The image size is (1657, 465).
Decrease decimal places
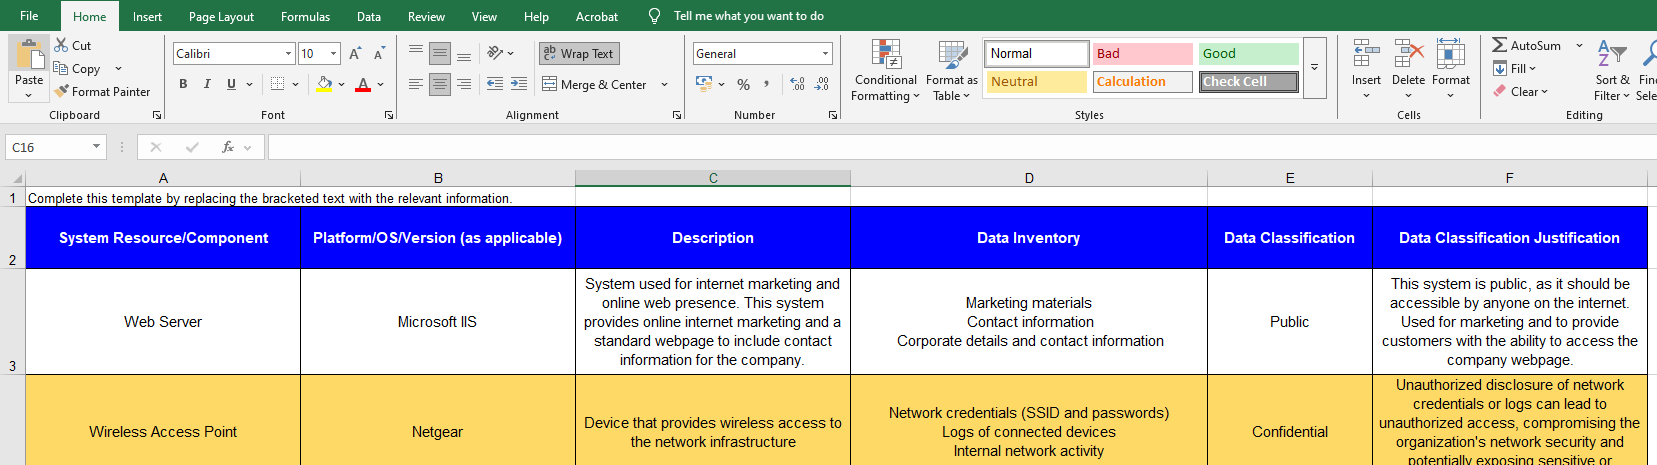click(x=822, y=84)
